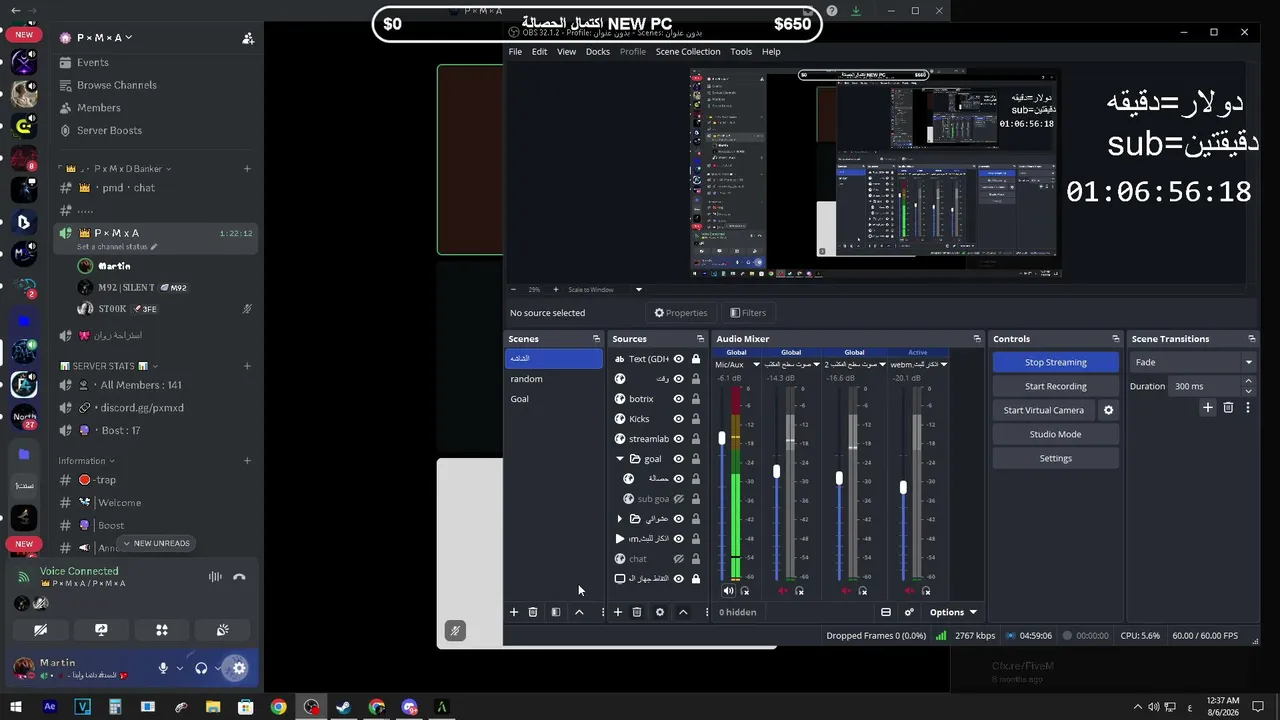Click the Start Recording button
This screenshot has width=1280, height=720.
pyautogui.click(x=1056, y=386)
